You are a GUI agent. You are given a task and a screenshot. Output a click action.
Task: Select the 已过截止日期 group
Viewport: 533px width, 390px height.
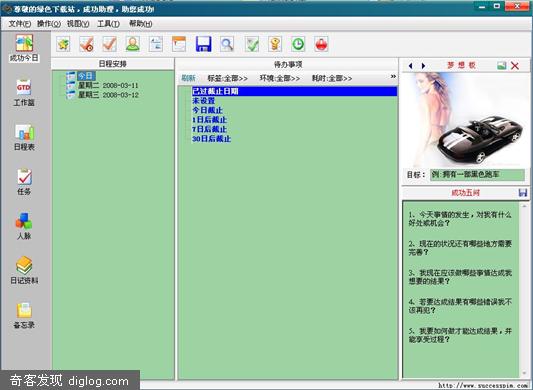tap(294, 91)
